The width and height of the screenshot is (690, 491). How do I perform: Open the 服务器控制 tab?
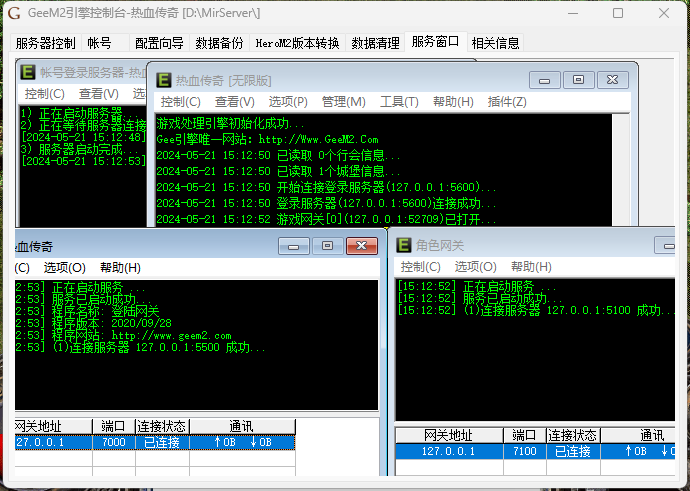coord(45,43)
